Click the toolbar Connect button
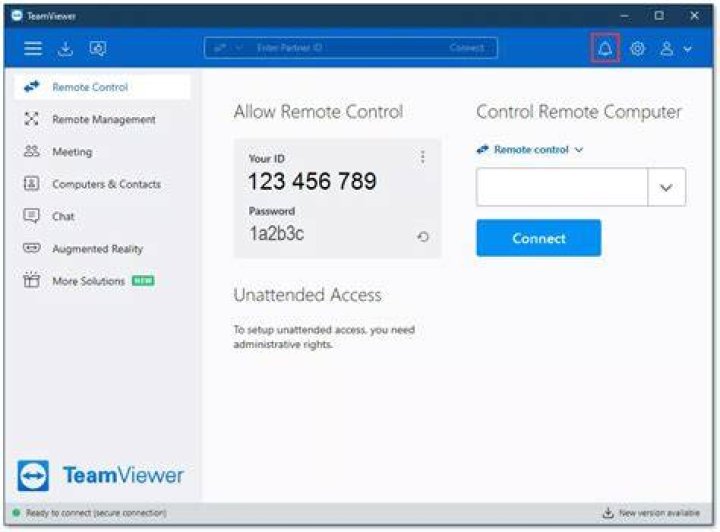Image resolution: width=720 pixels, height=532 pixels. pos(467,48)
